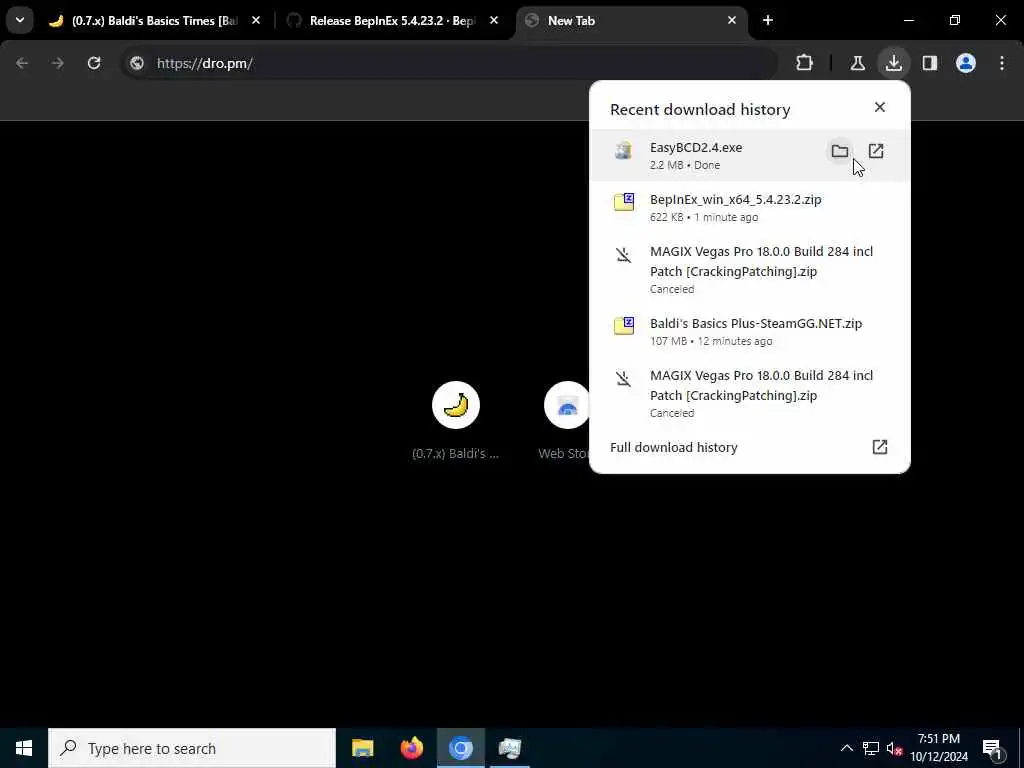The image size is (1024, 768).
Task: Open the Web Store shortcut tile
Action: click(x=567, y=421)
